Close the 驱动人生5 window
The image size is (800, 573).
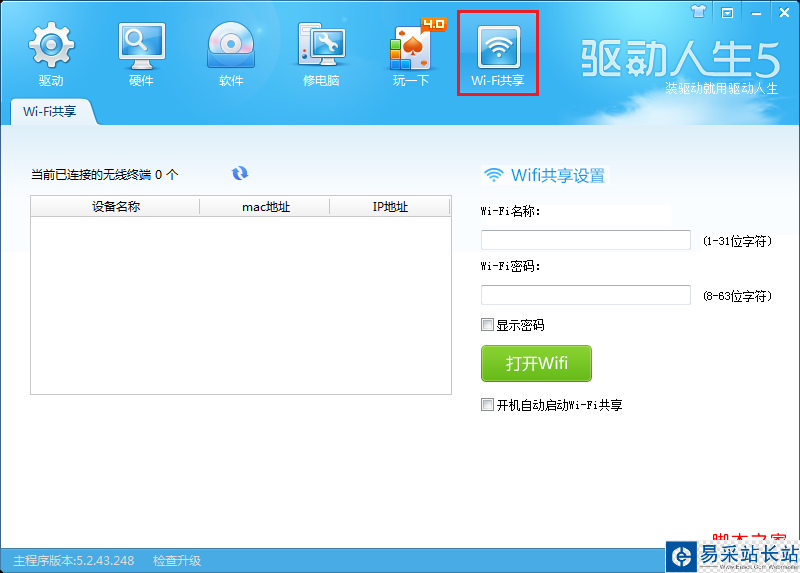click(784, 12)
